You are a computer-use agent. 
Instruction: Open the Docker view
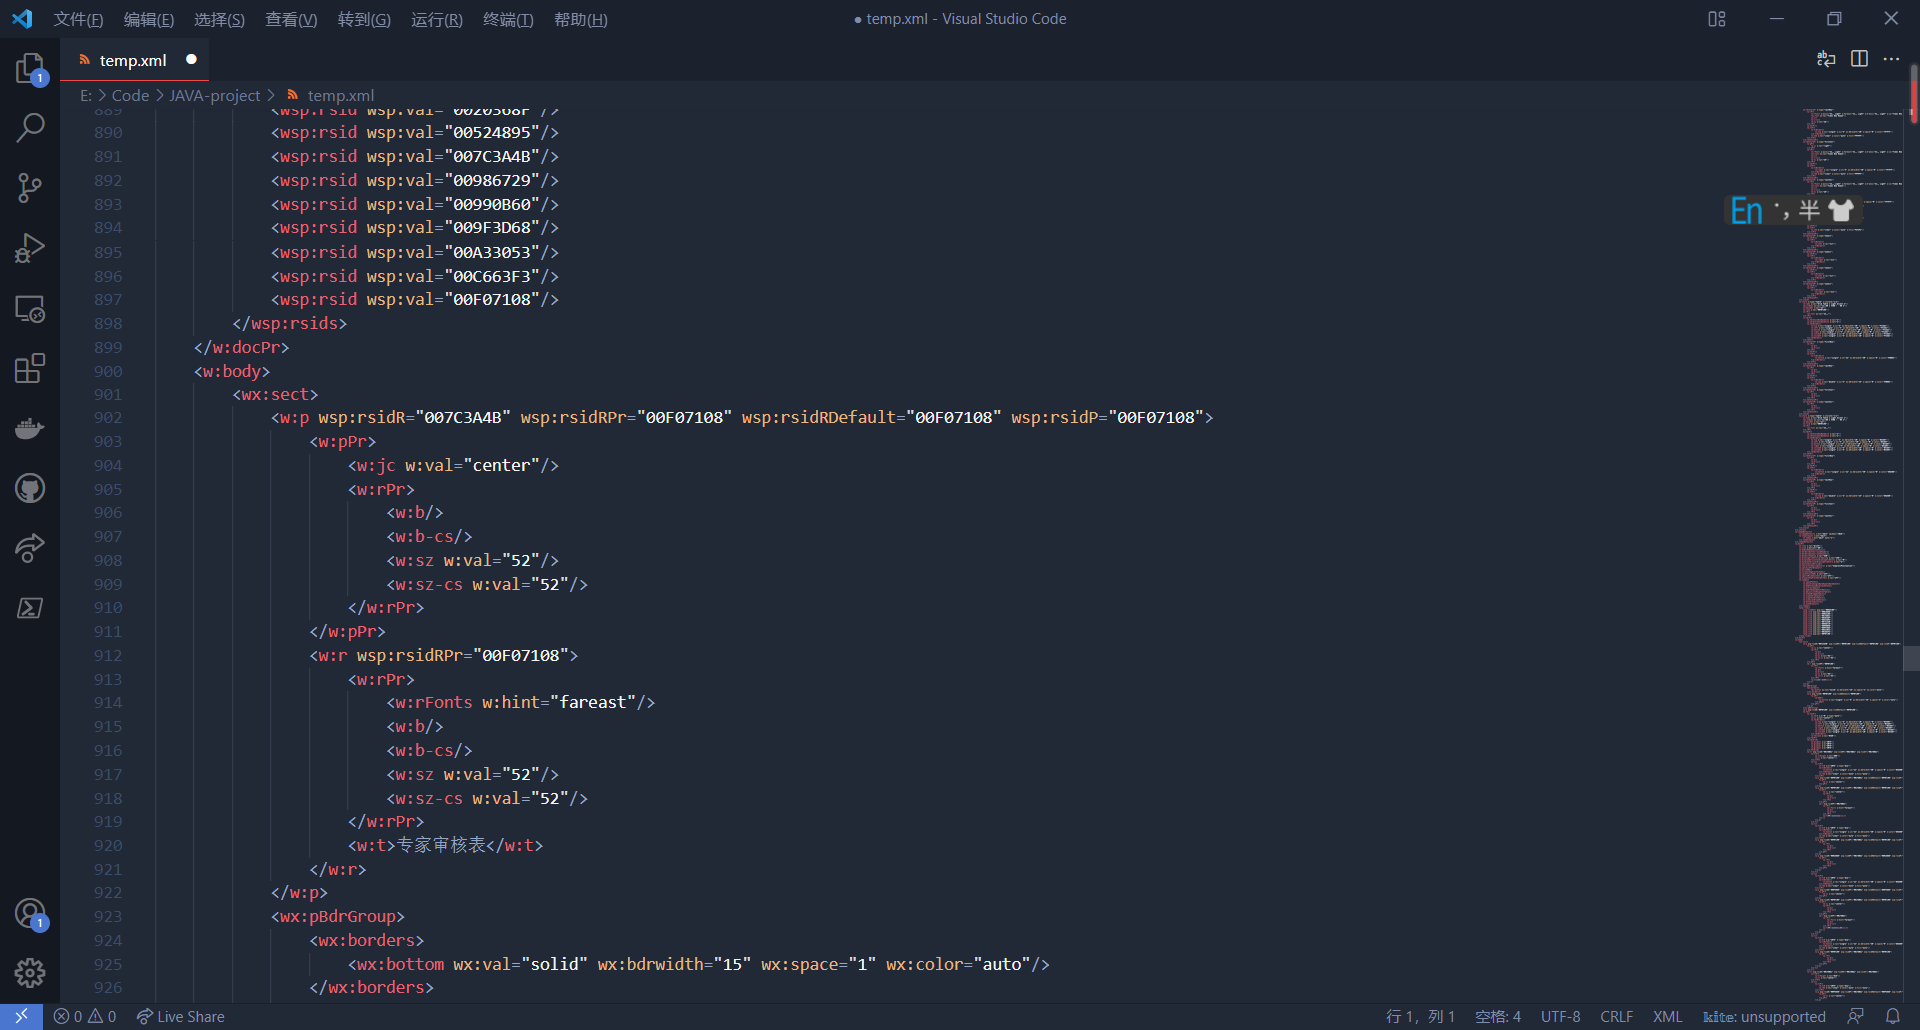[x=30, y=428]
